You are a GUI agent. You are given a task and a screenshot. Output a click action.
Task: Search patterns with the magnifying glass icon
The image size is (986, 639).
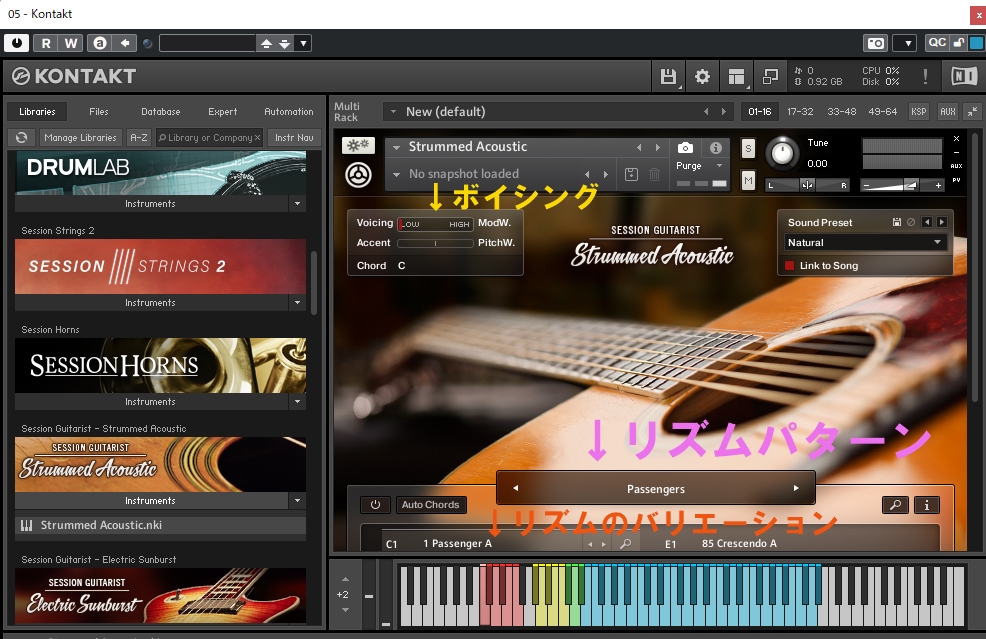[896, 505]
